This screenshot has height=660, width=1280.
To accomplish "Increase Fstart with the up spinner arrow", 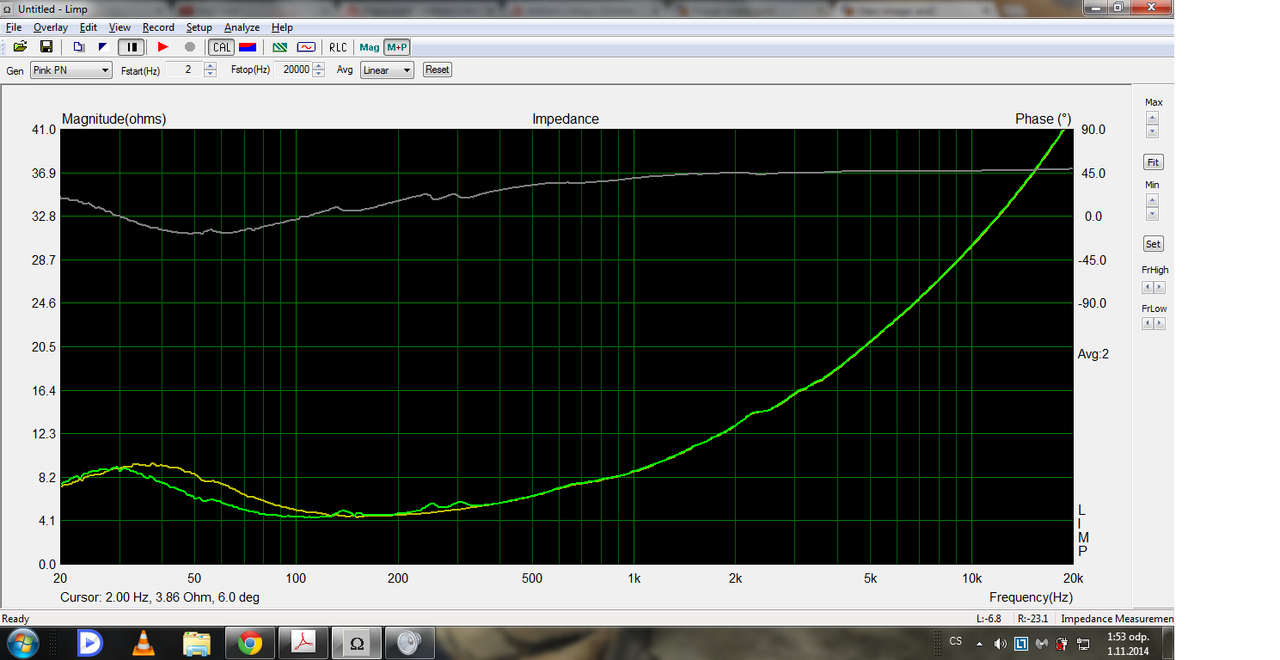I will 210,66.
